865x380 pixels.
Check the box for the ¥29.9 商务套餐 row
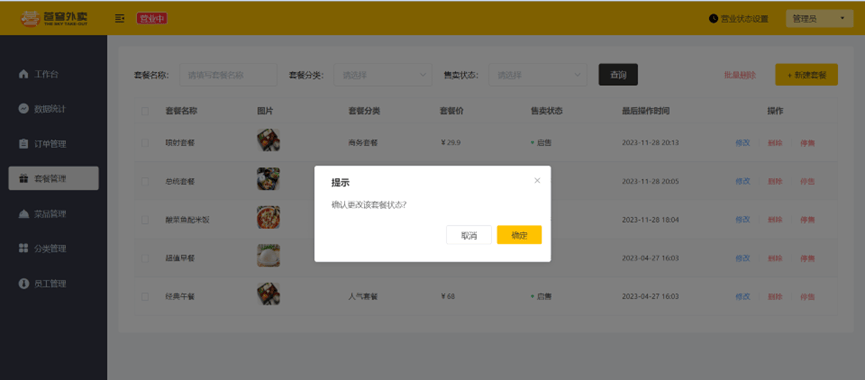[x=145, y=142]
